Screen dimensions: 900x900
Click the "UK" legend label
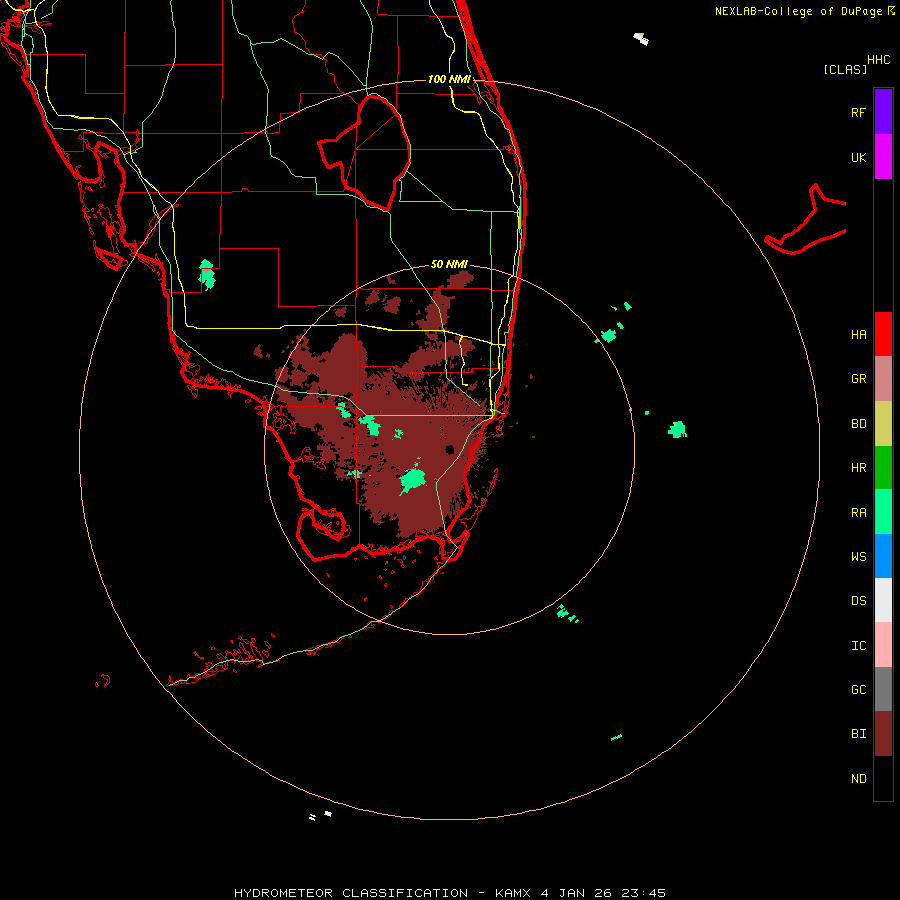[858, 157]
